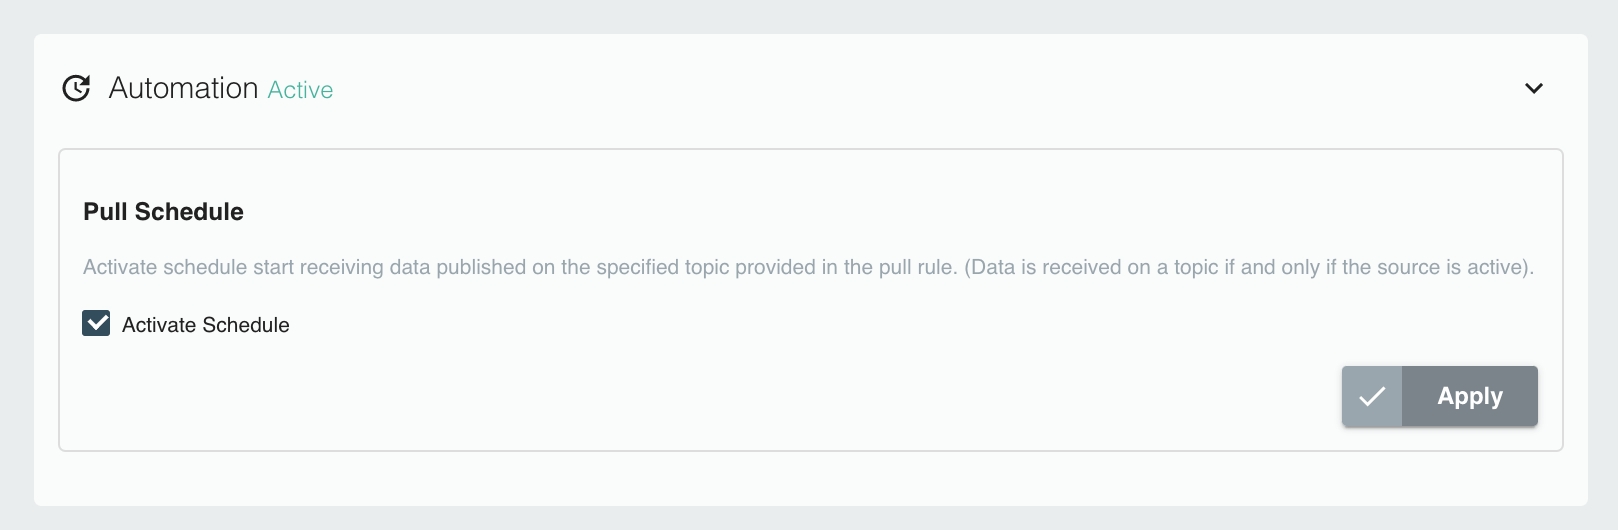Screen dimensions: 1618x530
Task: Click the word "Apply" on the button
Action: pyautogui.click(x=1469, y=397)
